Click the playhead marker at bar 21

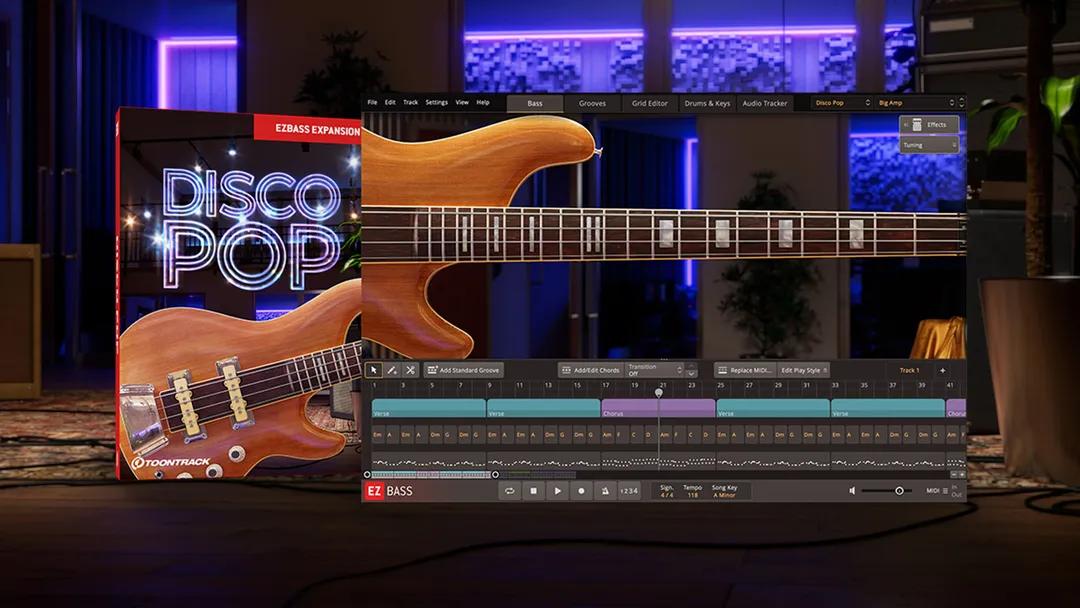(x=658, y=392)
